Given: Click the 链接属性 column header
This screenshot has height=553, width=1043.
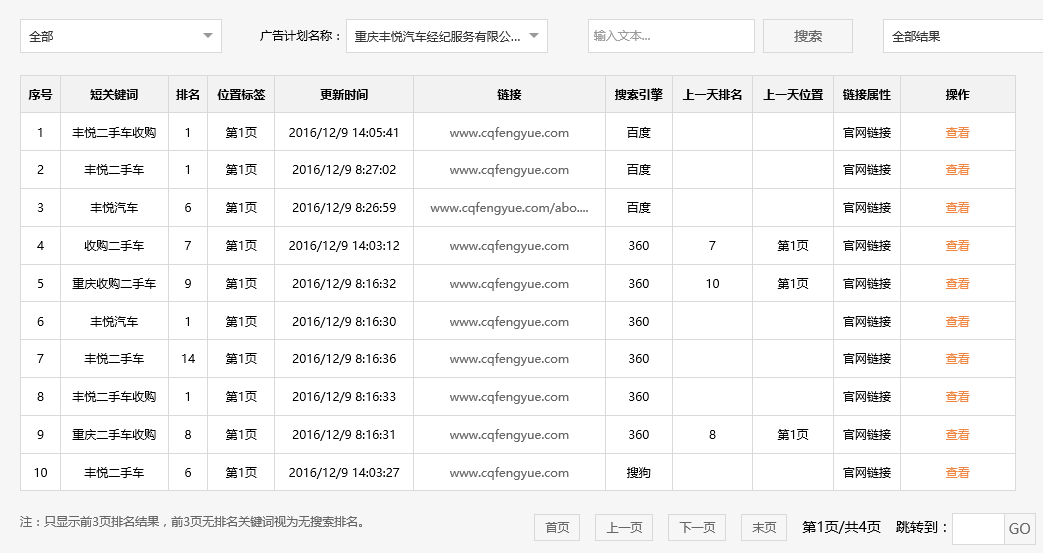Looking at the screenshot, I should coord(867,94).
